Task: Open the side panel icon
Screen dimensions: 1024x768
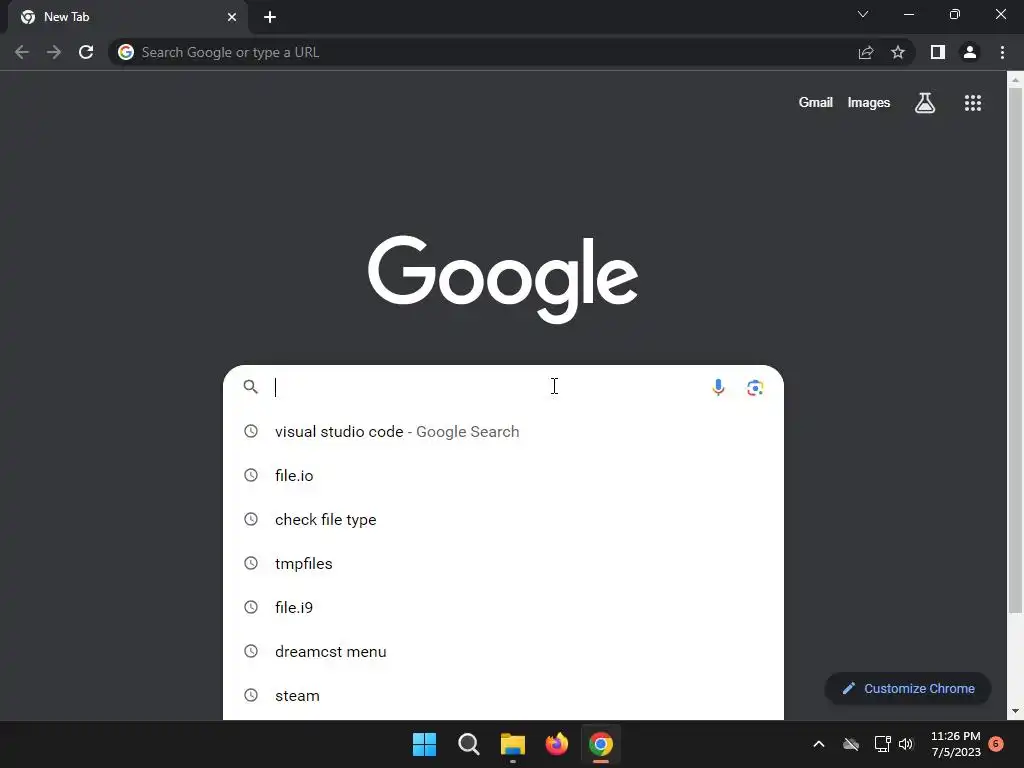Action: tap(938, 52)
